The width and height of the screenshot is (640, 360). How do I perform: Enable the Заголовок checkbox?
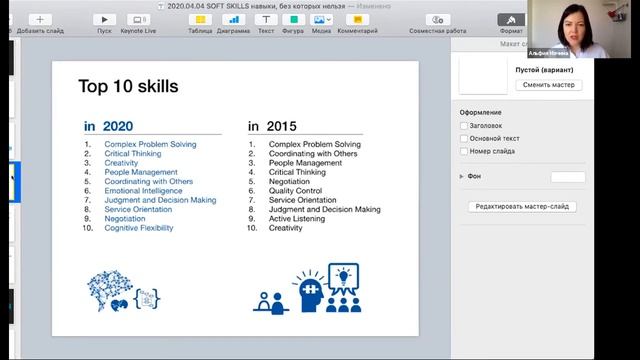(x=464, y=126)
